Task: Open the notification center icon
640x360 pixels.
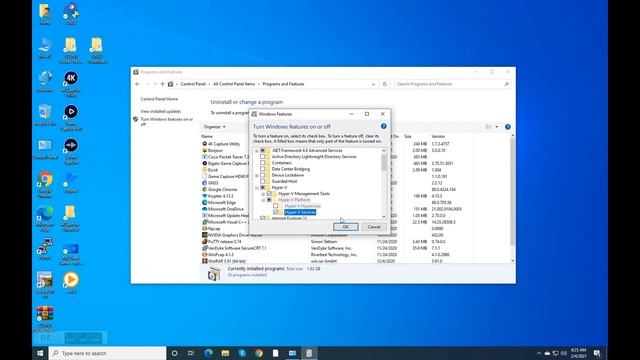Action: tap(597, 353)
